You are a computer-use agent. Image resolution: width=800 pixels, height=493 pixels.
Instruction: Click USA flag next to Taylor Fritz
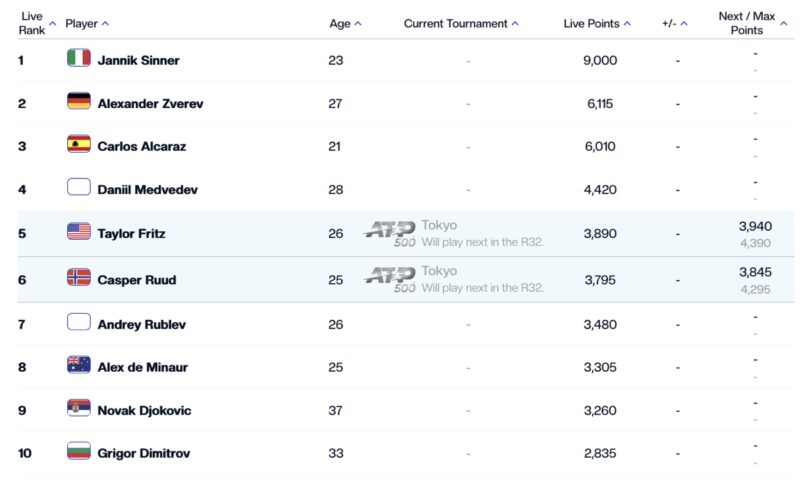tap(79, 232)
